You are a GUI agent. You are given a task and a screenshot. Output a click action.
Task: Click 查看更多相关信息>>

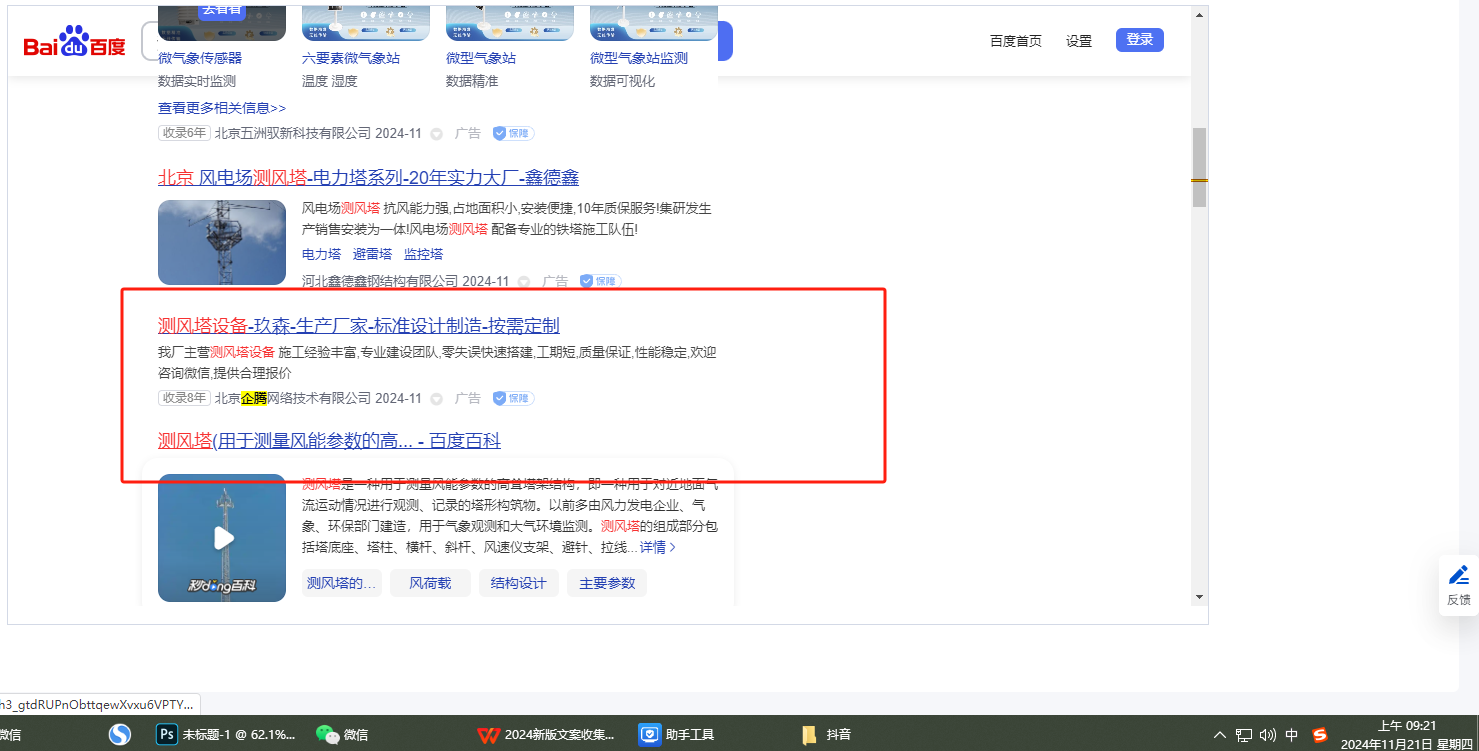222,107
